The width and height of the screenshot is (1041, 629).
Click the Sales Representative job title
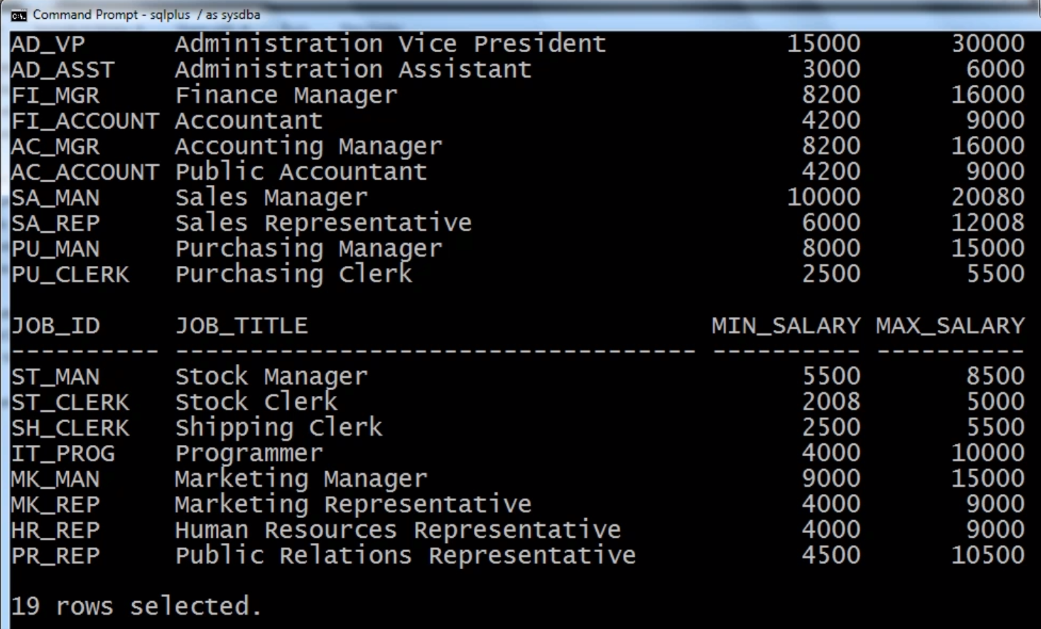click(323, 222)
